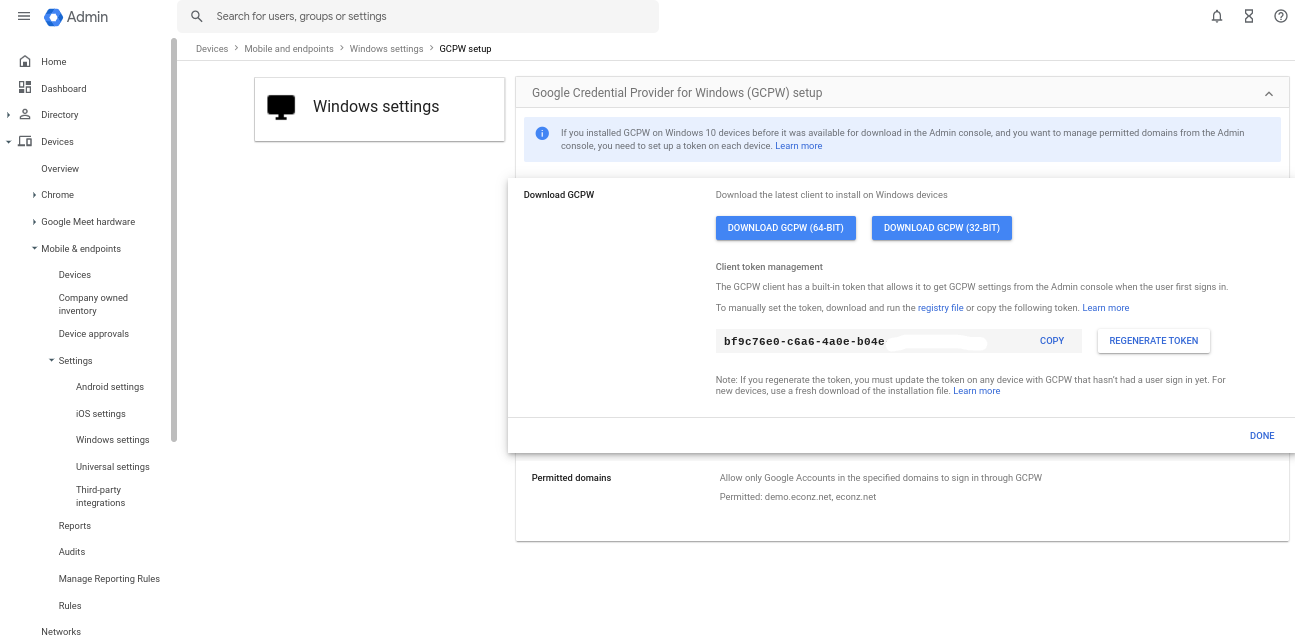Viewport: 1295px width, 643px height.
Task: Open Audits in sidebar
Action: click(72, 552)
